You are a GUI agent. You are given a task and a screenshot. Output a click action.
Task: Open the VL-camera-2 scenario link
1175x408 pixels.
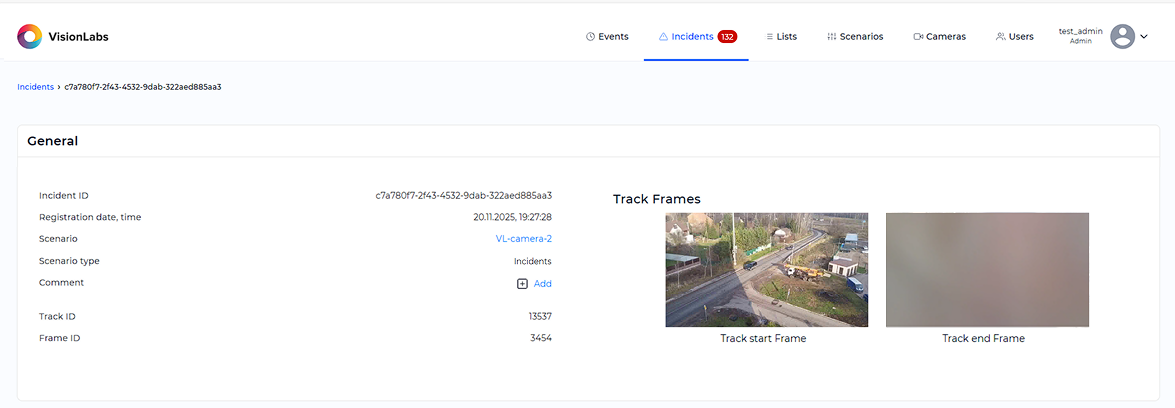coord(524,239)
